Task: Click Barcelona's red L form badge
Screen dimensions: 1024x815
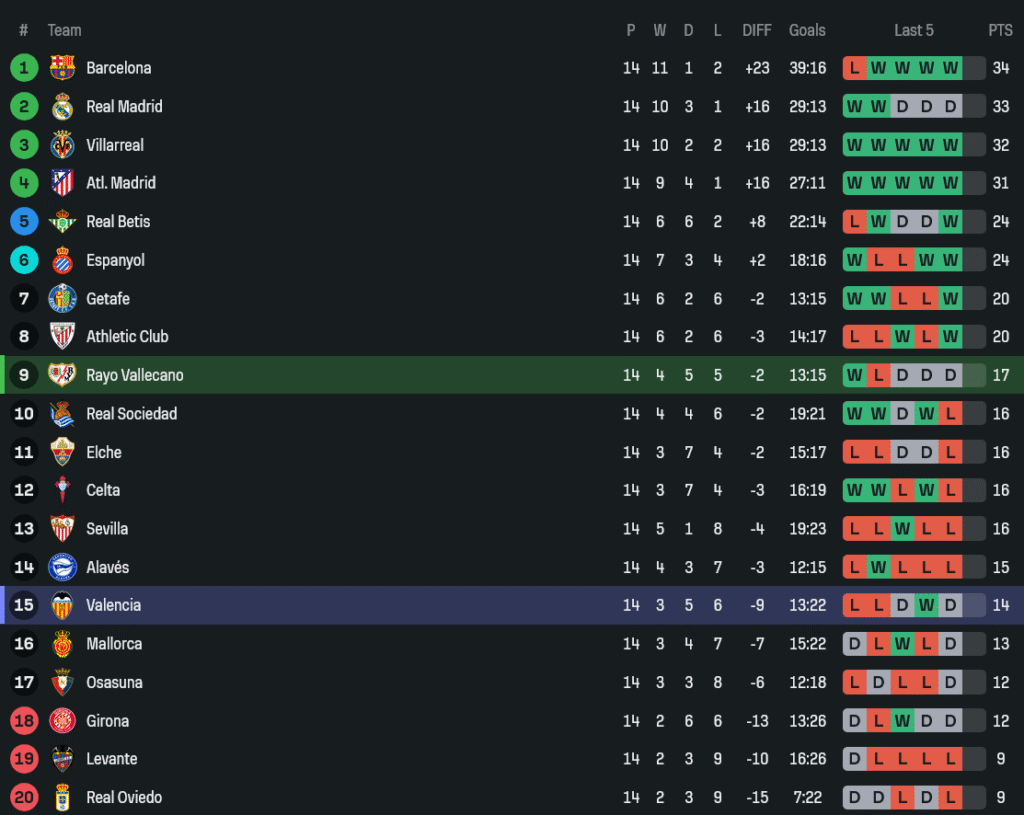Action: point(854,68)
